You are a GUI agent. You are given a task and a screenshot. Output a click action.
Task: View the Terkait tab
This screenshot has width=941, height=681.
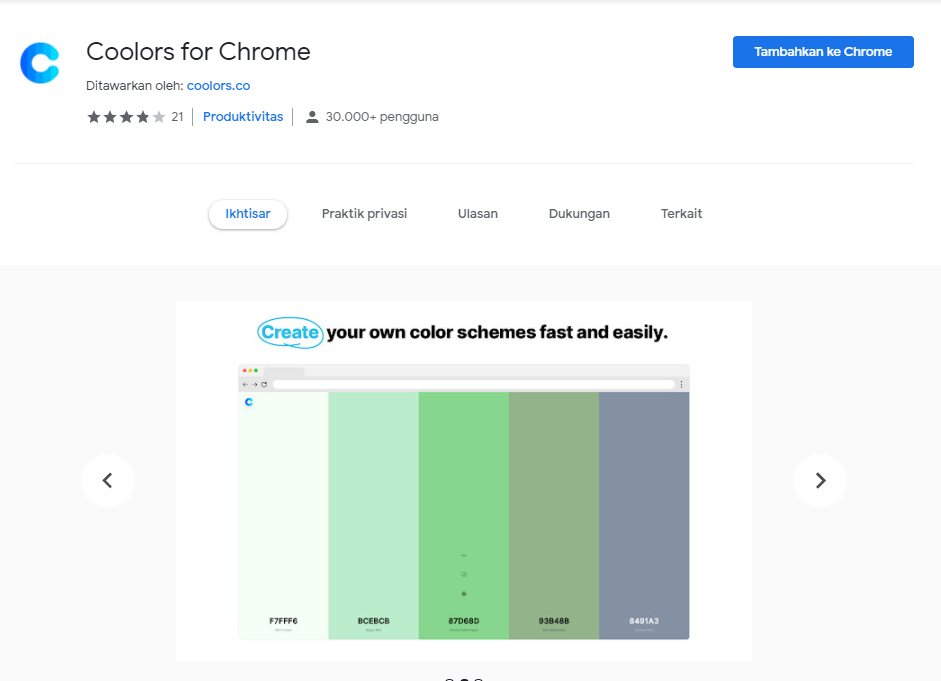tap(681, 213)
